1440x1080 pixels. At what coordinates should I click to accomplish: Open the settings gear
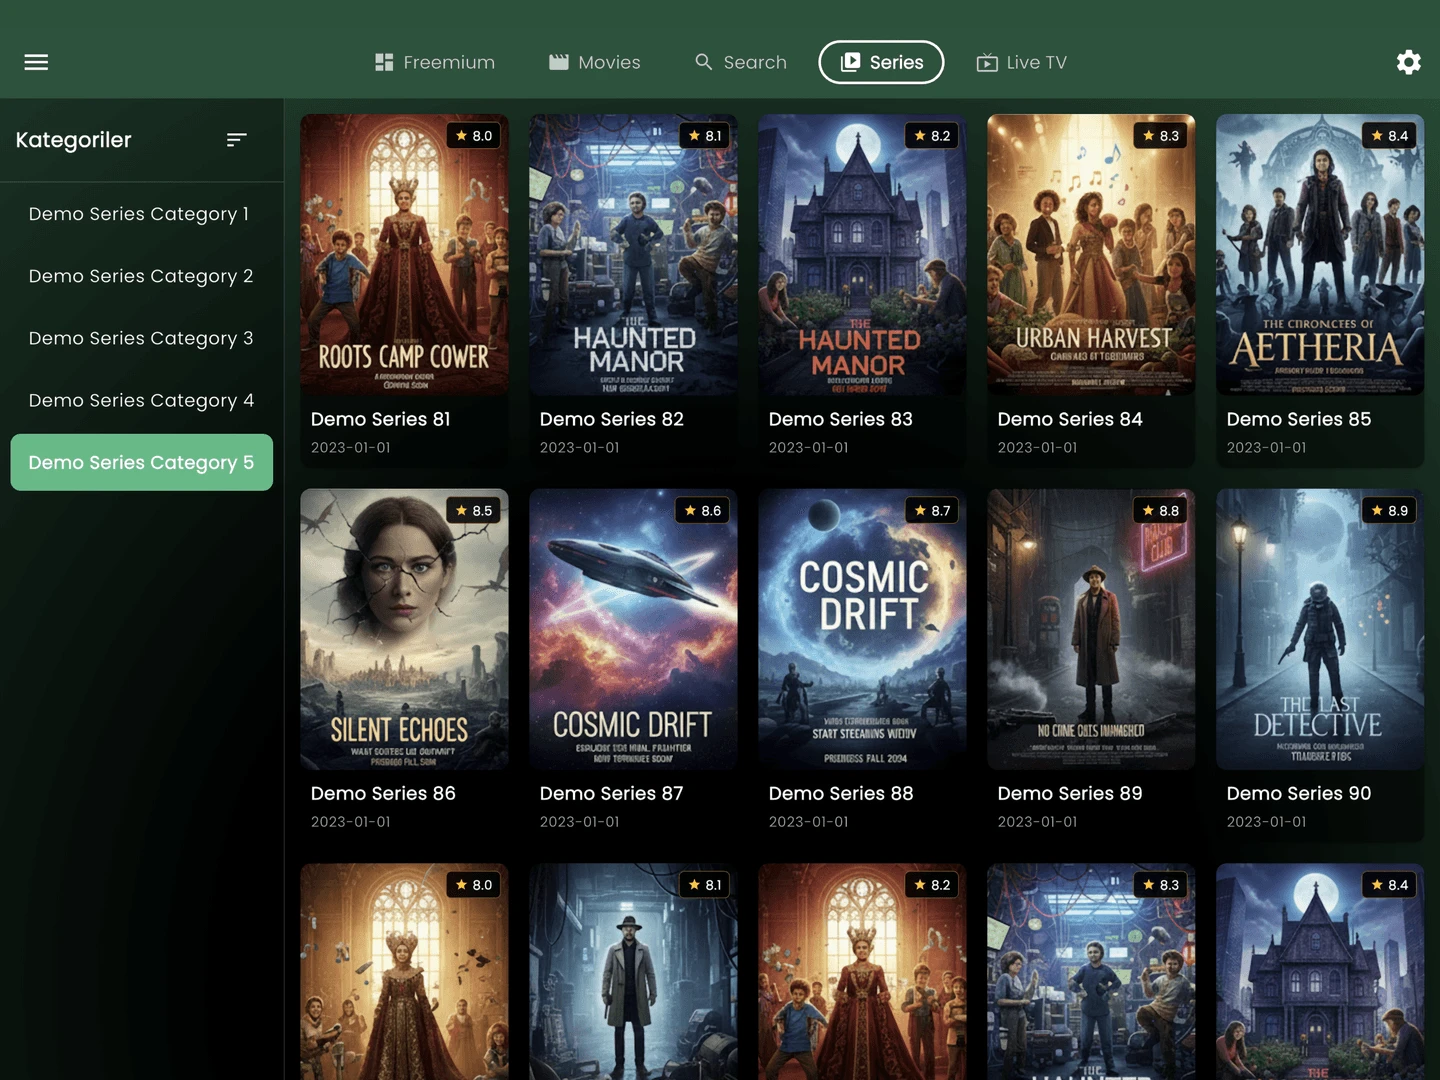click(x=1408, y=62)
